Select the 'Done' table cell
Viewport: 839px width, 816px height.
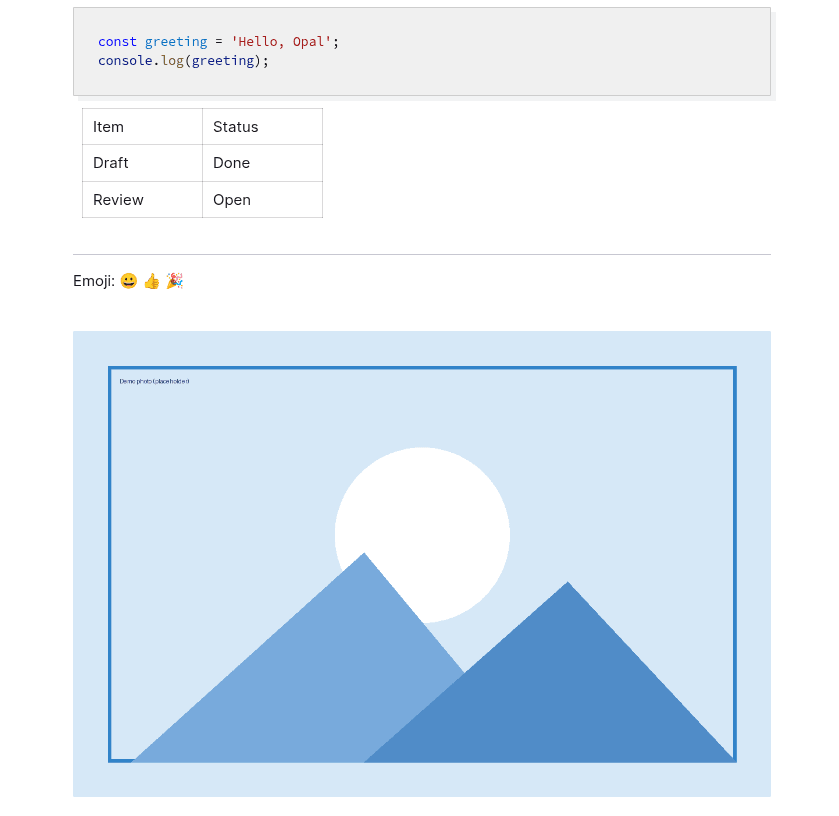click(x=262, y=163)
